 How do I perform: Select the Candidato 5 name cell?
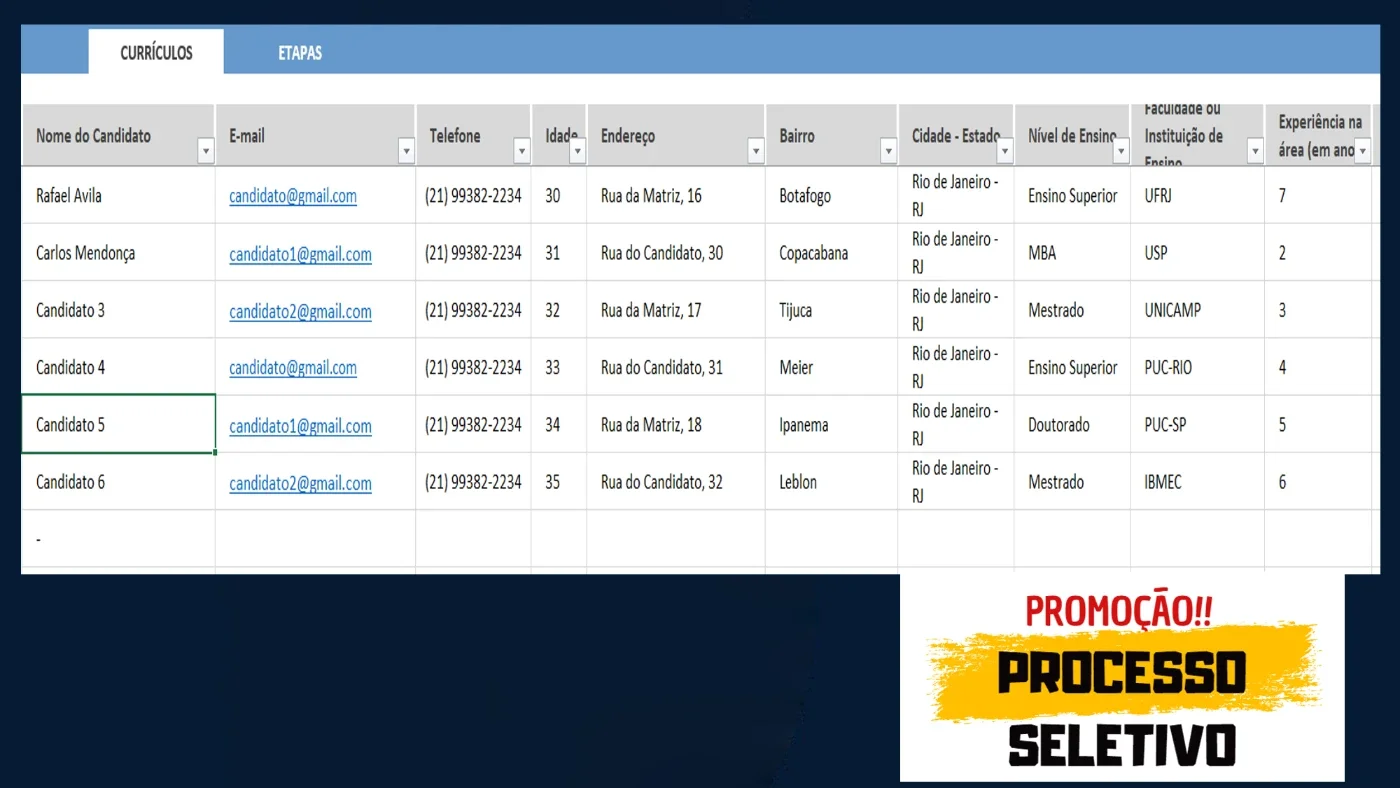click(118, 424)
